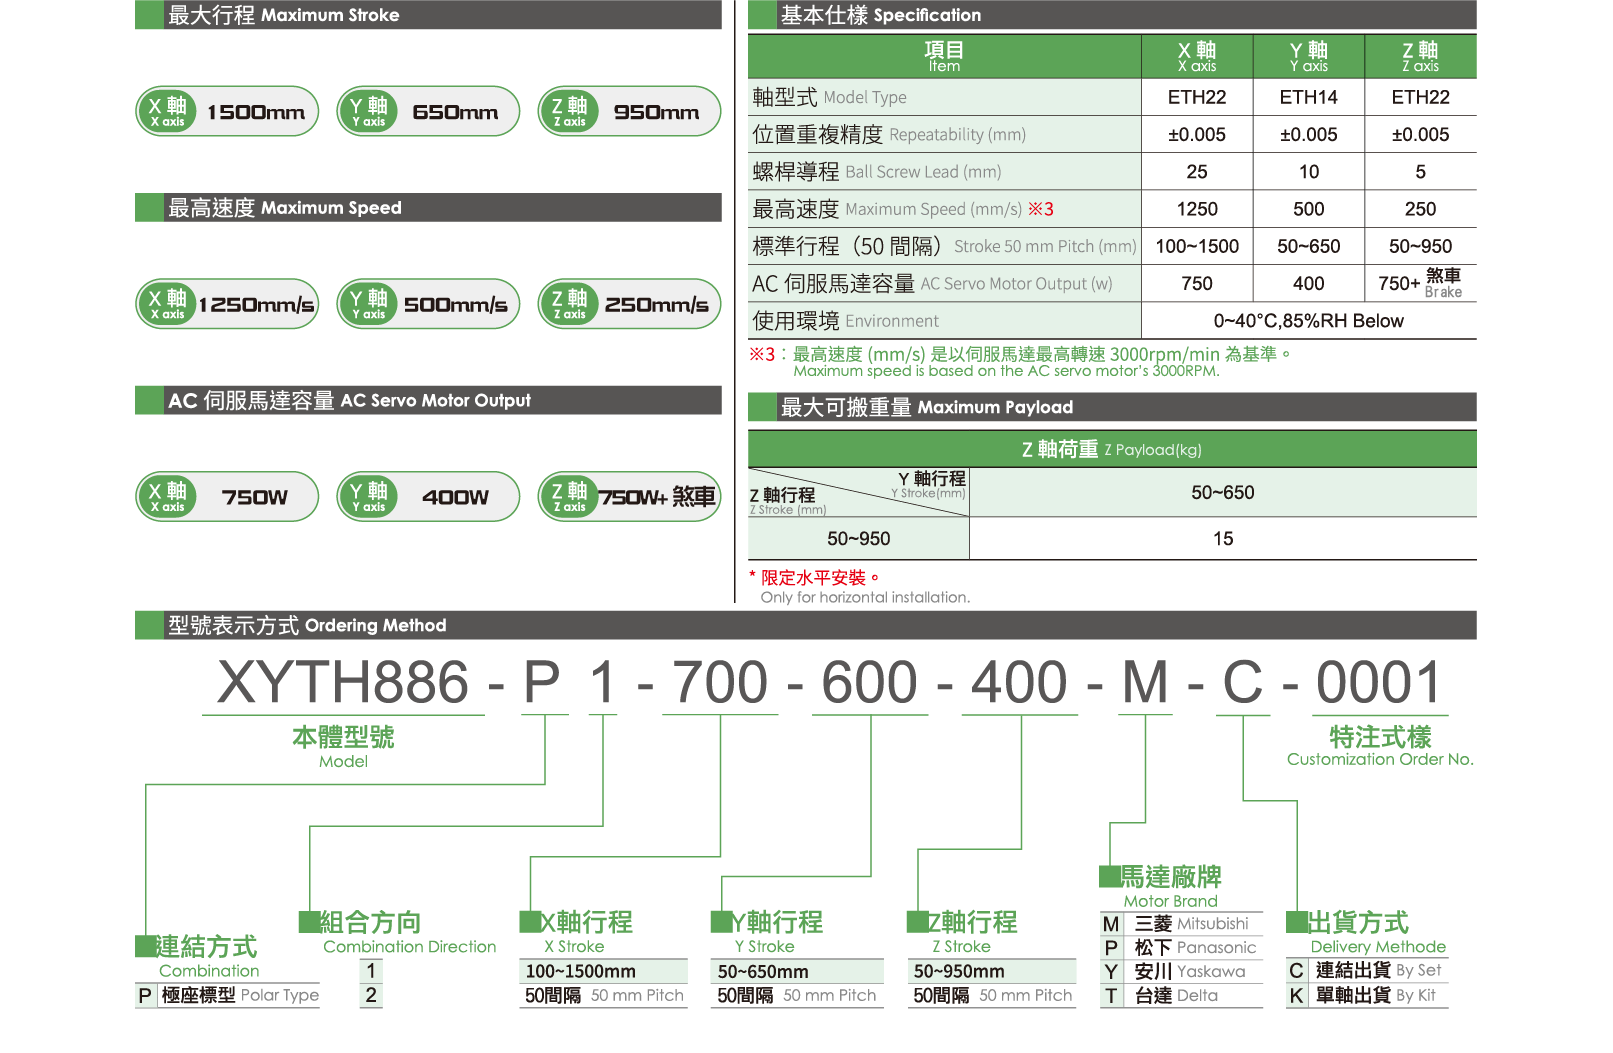The height and width of the screenshot is (1053, 1613).
Task: Click the stroke range cell 100~1500
Action: point(1197,246)
